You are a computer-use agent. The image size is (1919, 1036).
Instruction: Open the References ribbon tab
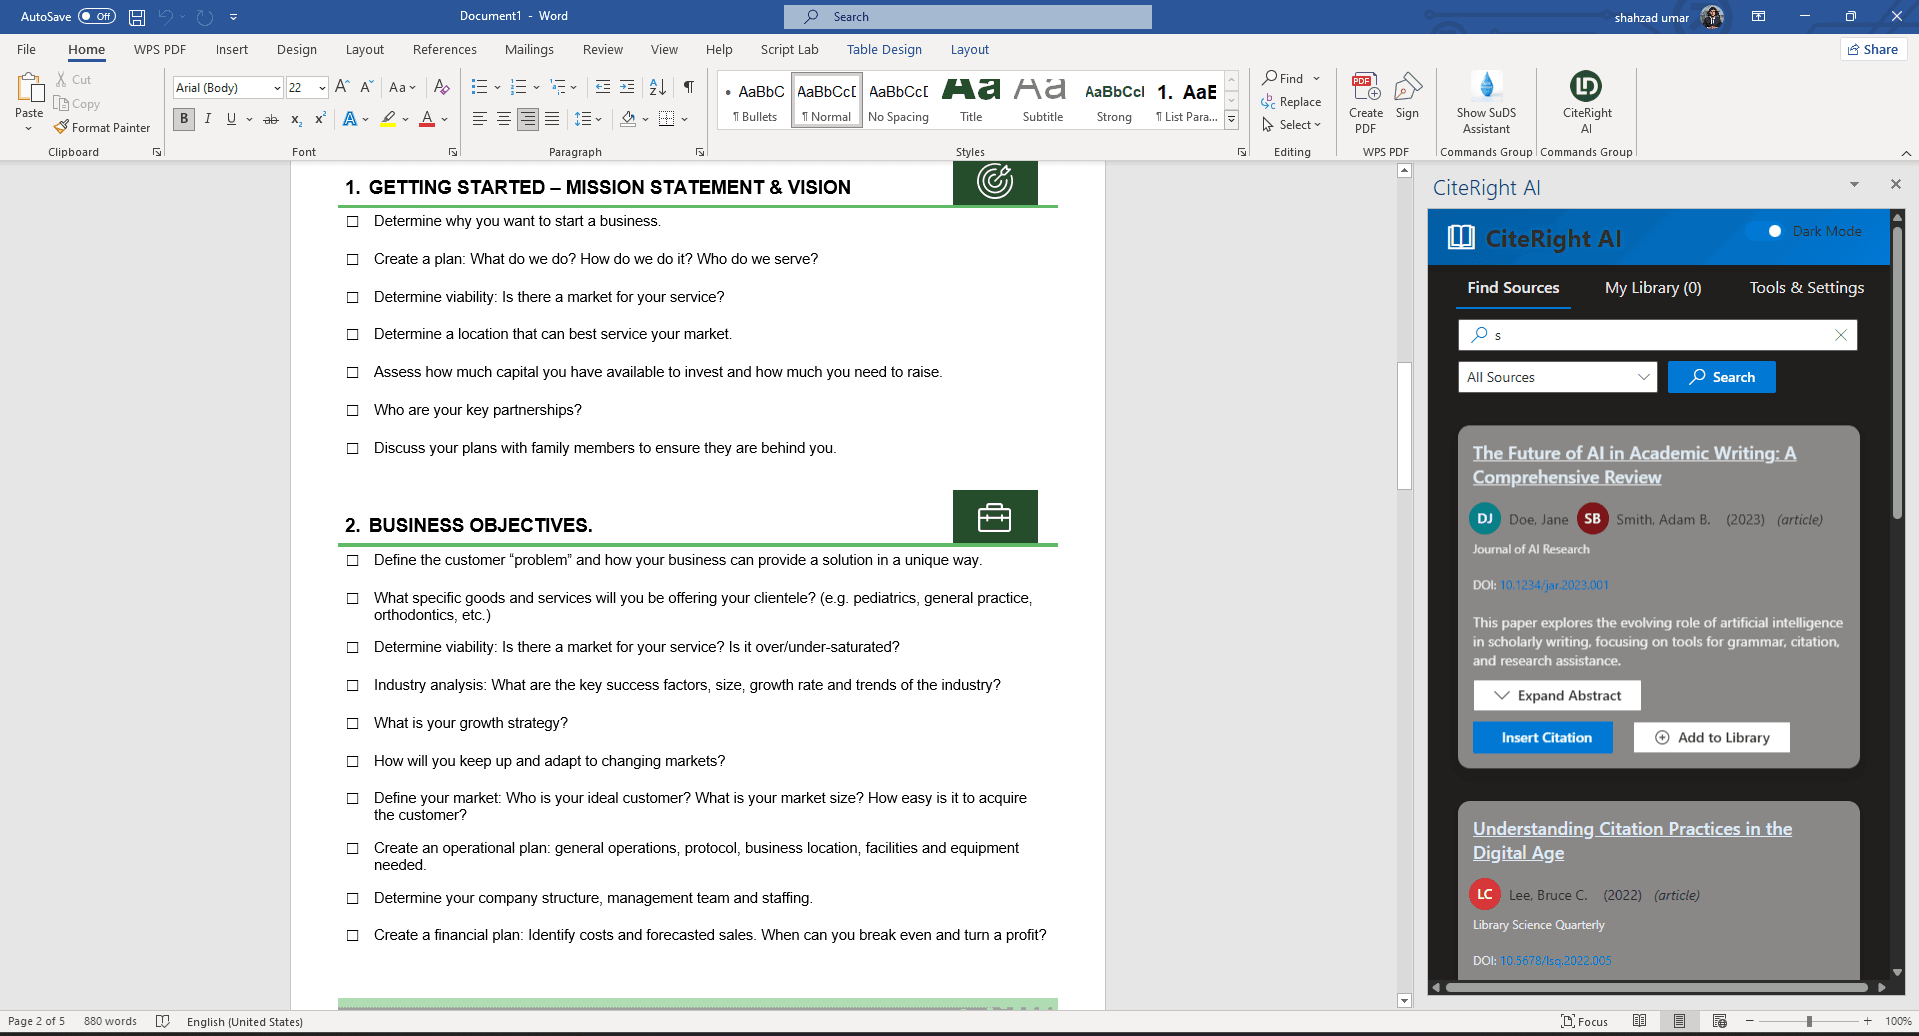[445, 49]
